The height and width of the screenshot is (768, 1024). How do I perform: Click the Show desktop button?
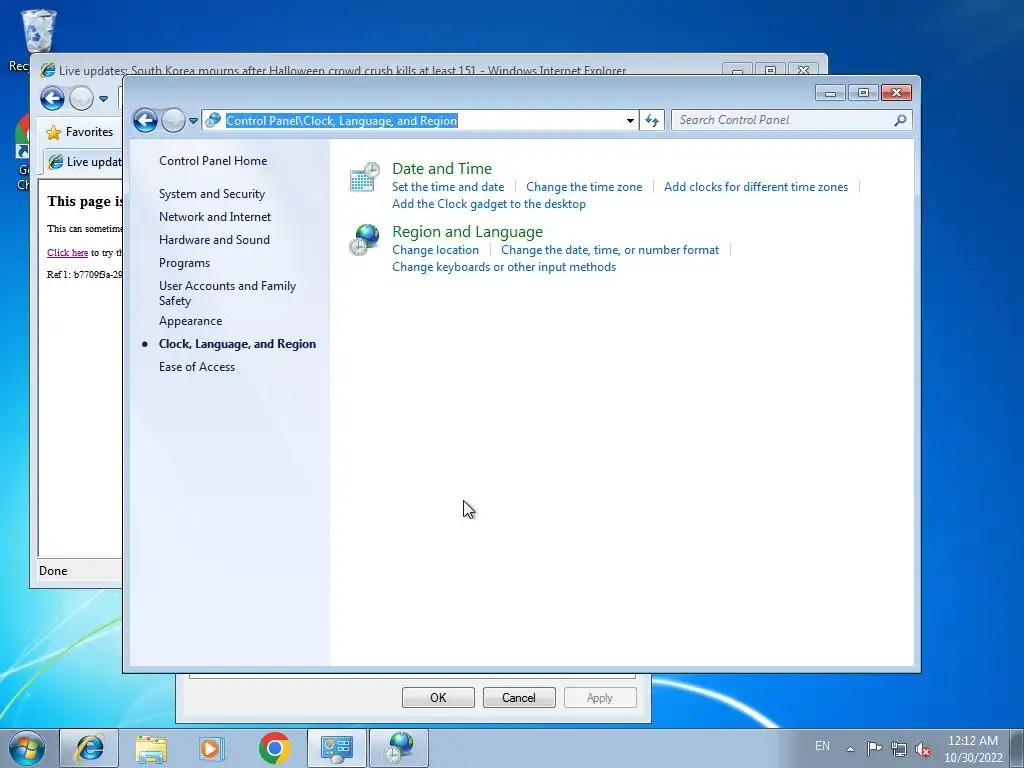pos(1017,749)
